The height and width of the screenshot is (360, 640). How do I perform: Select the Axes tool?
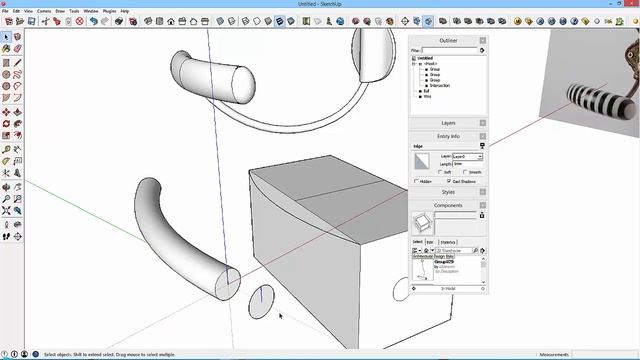click(x=6, y=173)
